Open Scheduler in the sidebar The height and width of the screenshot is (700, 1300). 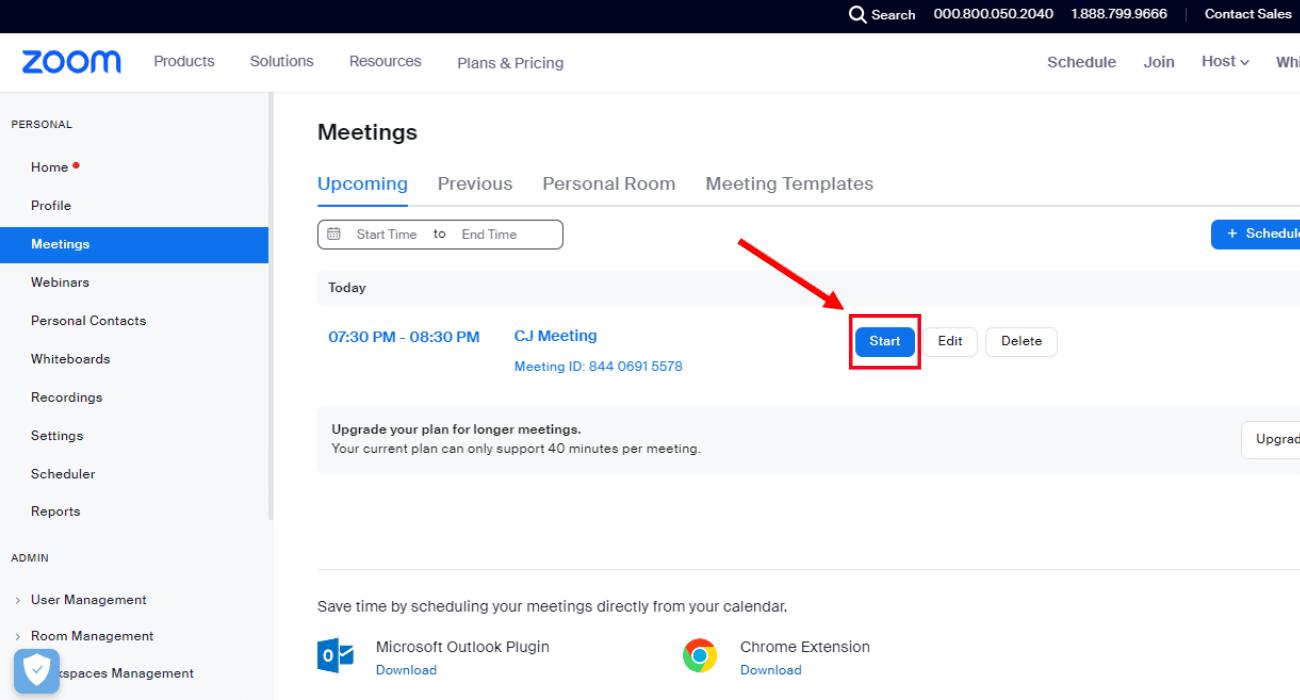(x=63, y=474)
